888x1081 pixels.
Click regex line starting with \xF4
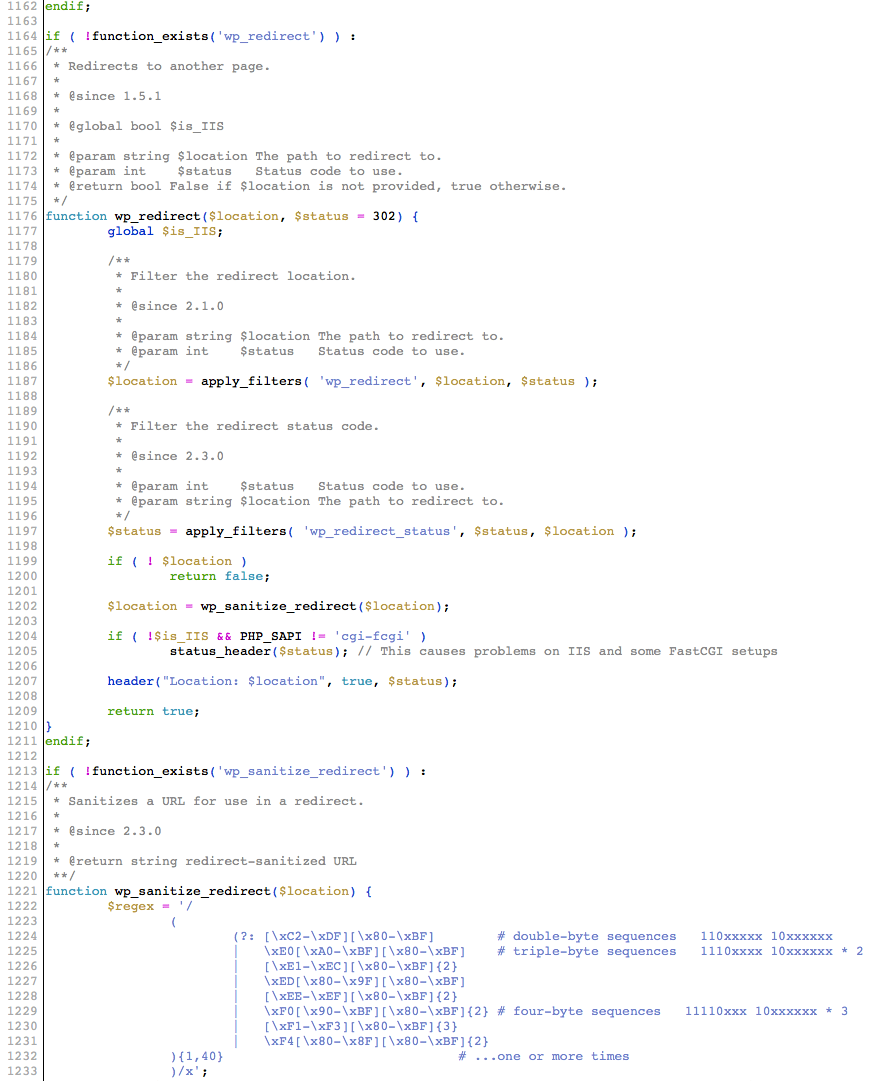pos(376,1041)
